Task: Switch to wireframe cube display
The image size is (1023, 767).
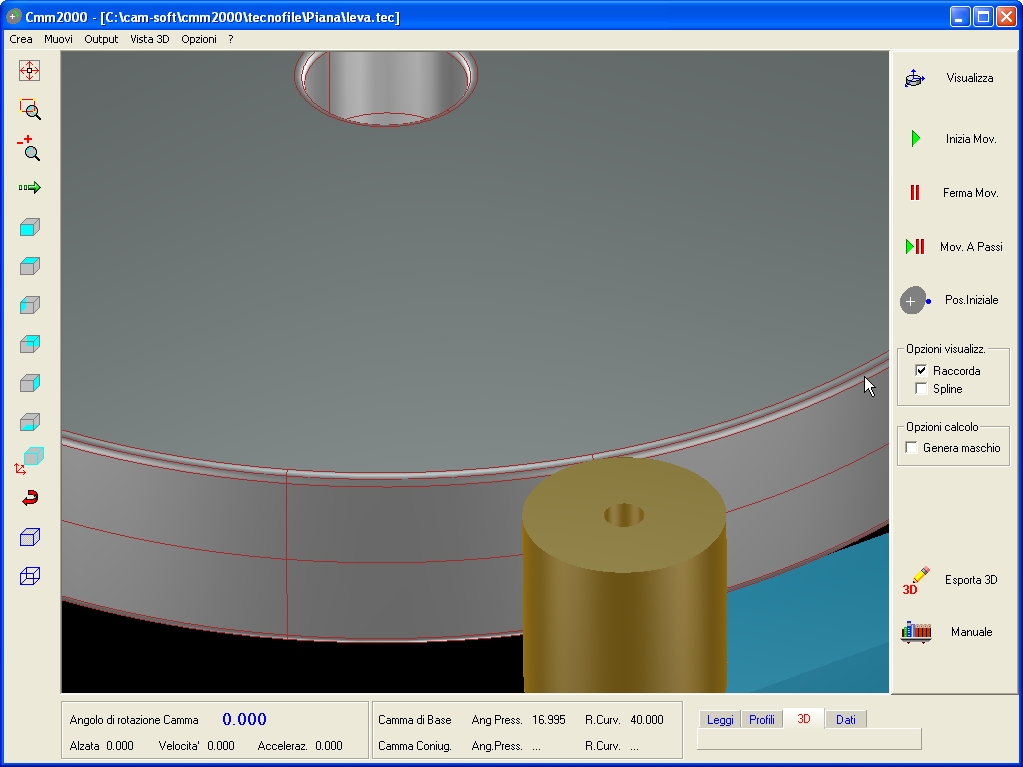Action: (29, 576)
